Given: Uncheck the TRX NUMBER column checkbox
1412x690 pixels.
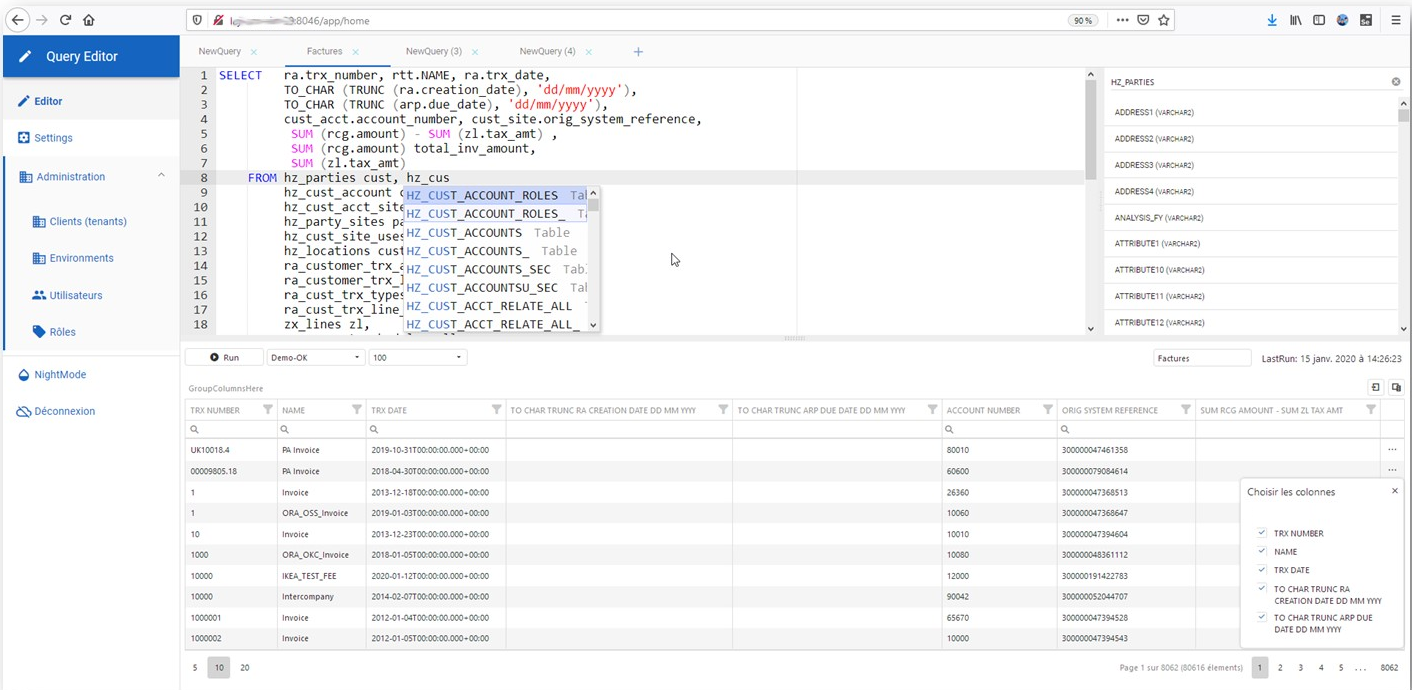Looking at the screenshot, I should (1261, 532).
